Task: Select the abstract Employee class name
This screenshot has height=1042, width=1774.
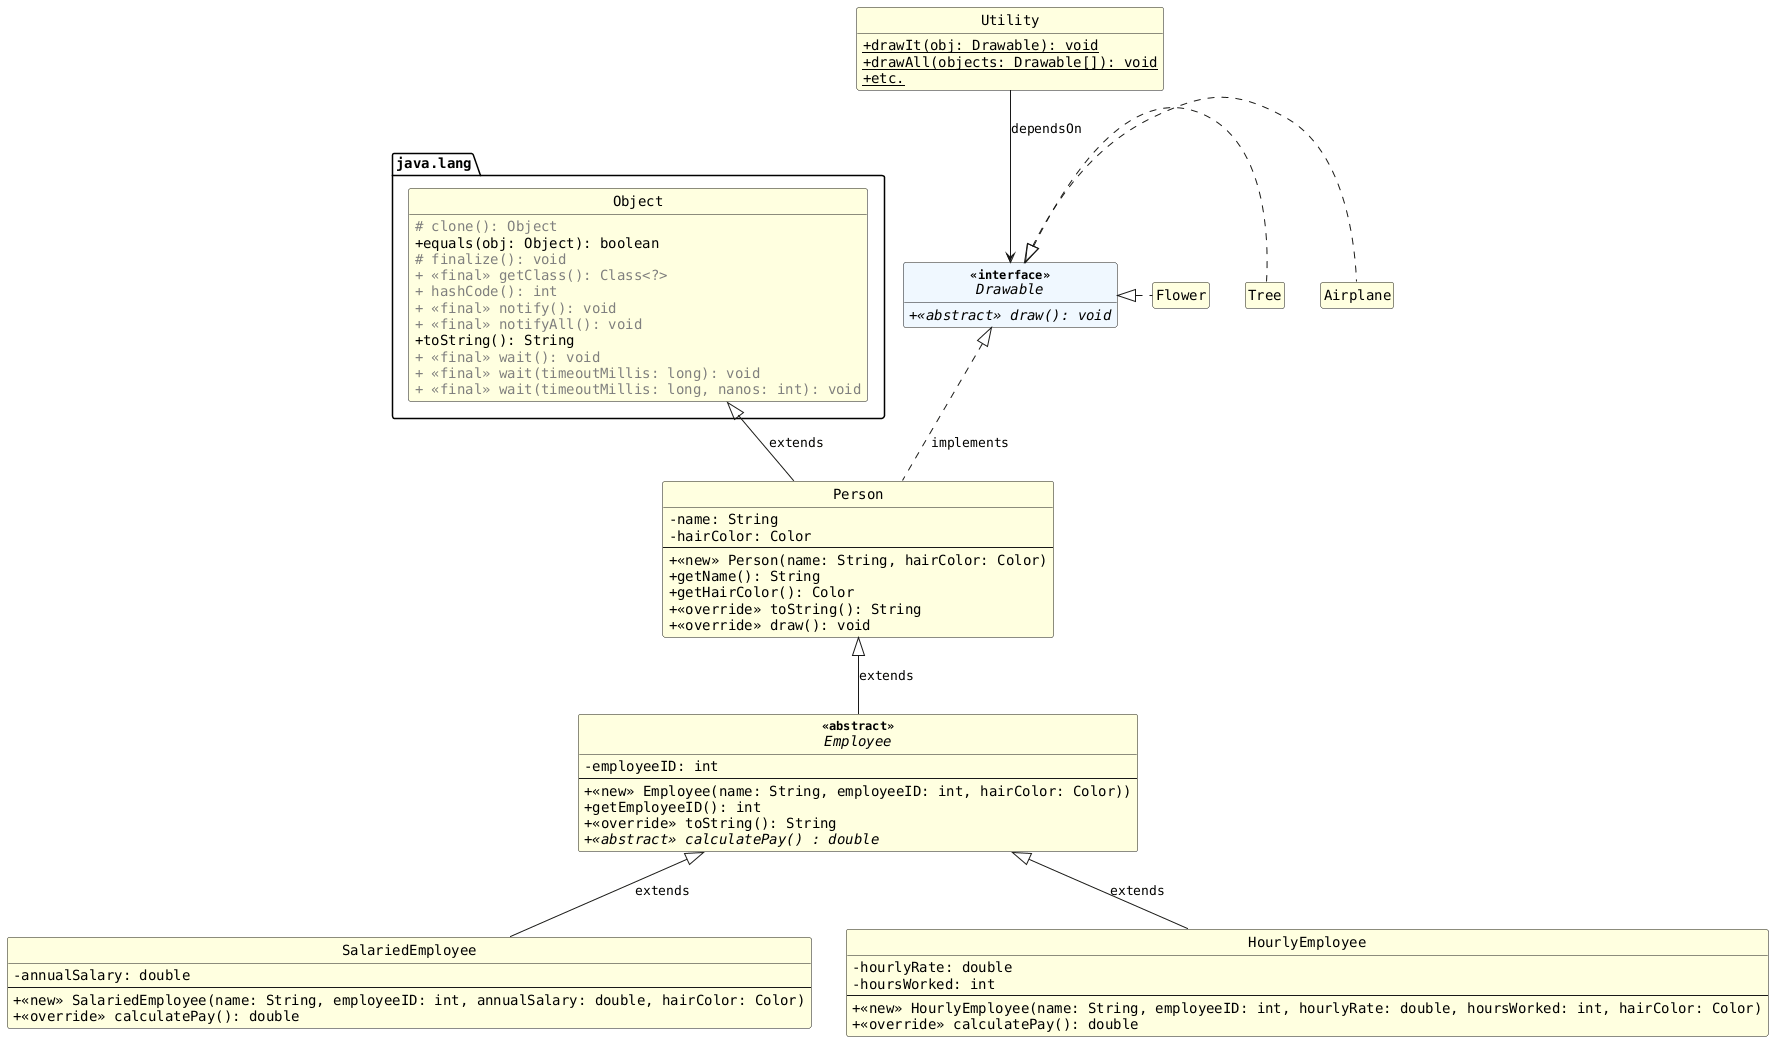Action: pyautogui.click(x=857, y=742)
